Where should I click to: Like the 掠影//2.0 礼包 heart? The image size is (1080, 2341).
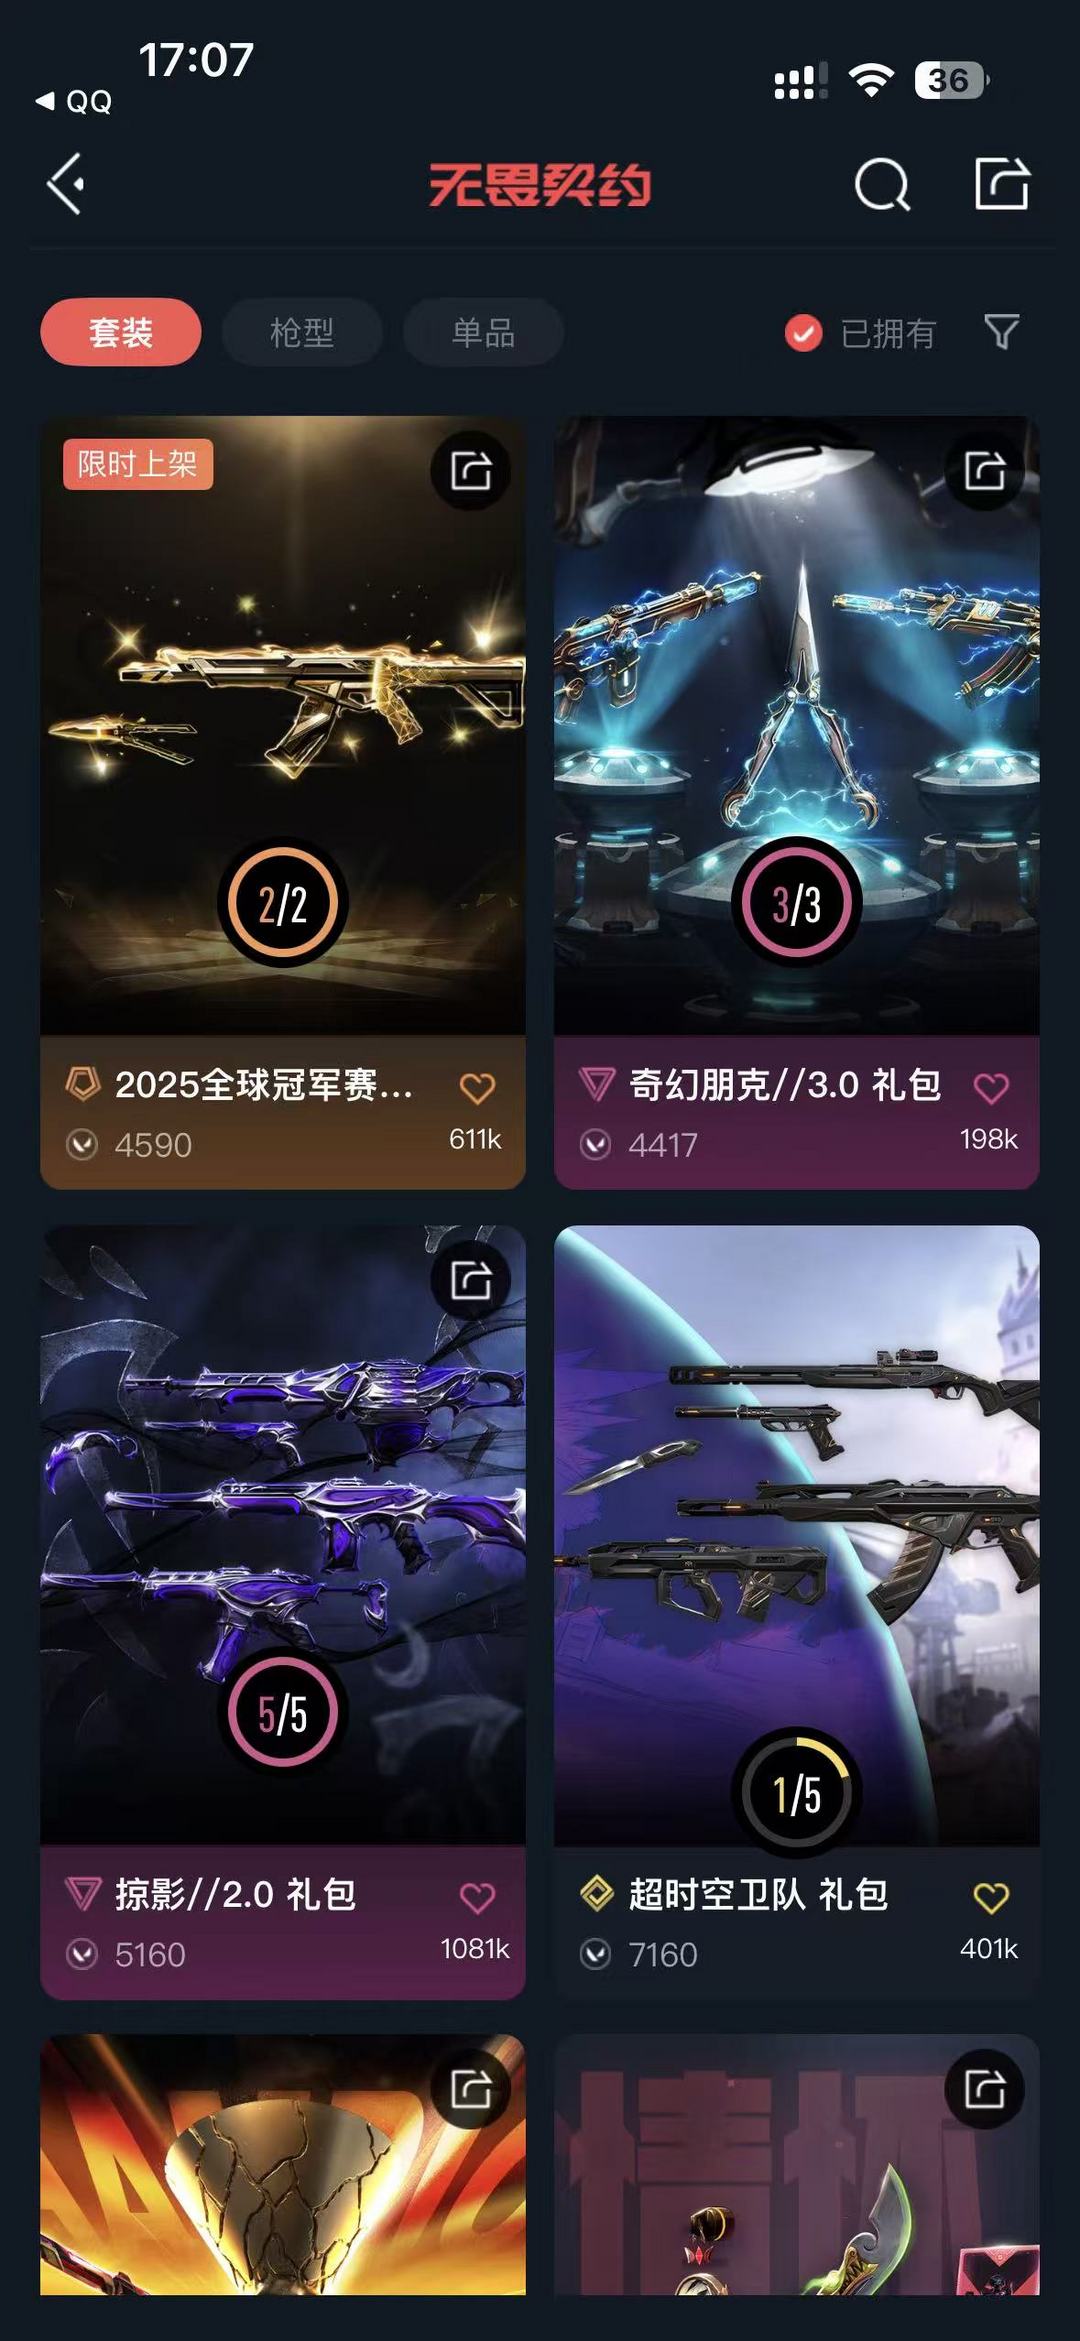[x=477, y=1897]
